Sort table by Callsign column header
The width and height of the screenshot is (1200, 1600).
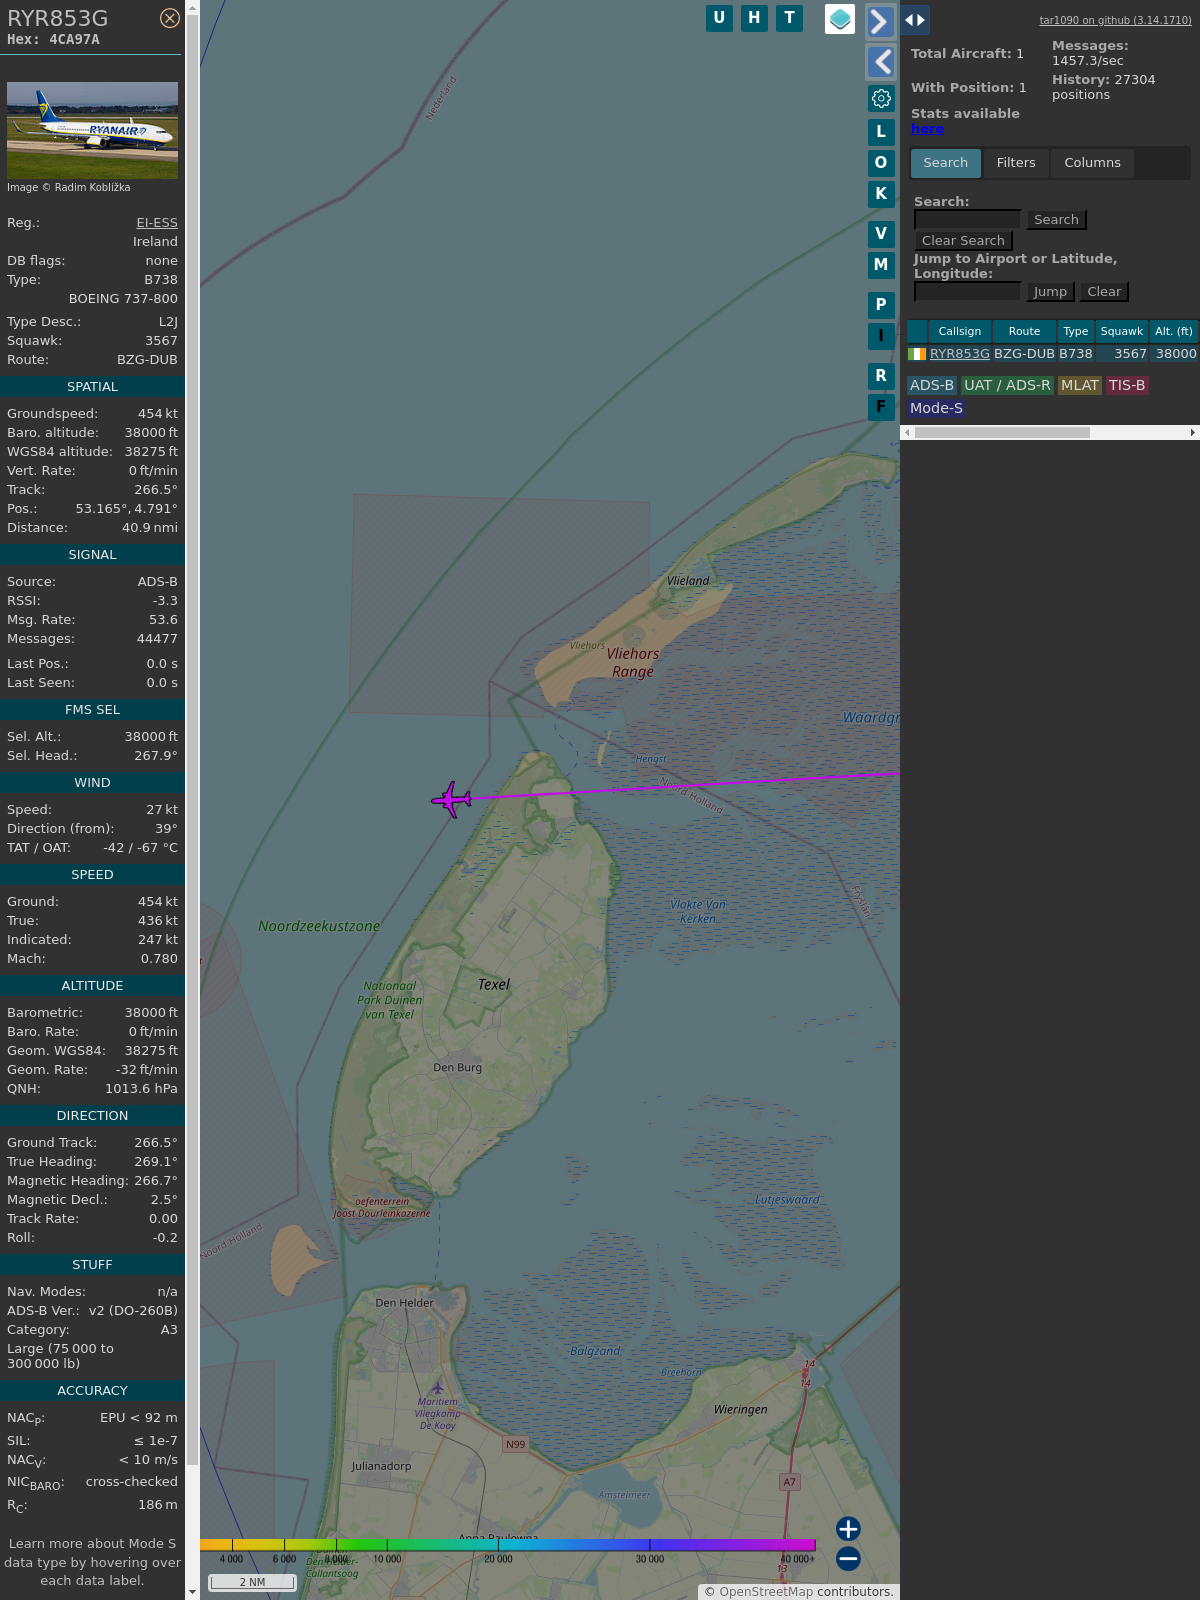[x=960, y=332]
